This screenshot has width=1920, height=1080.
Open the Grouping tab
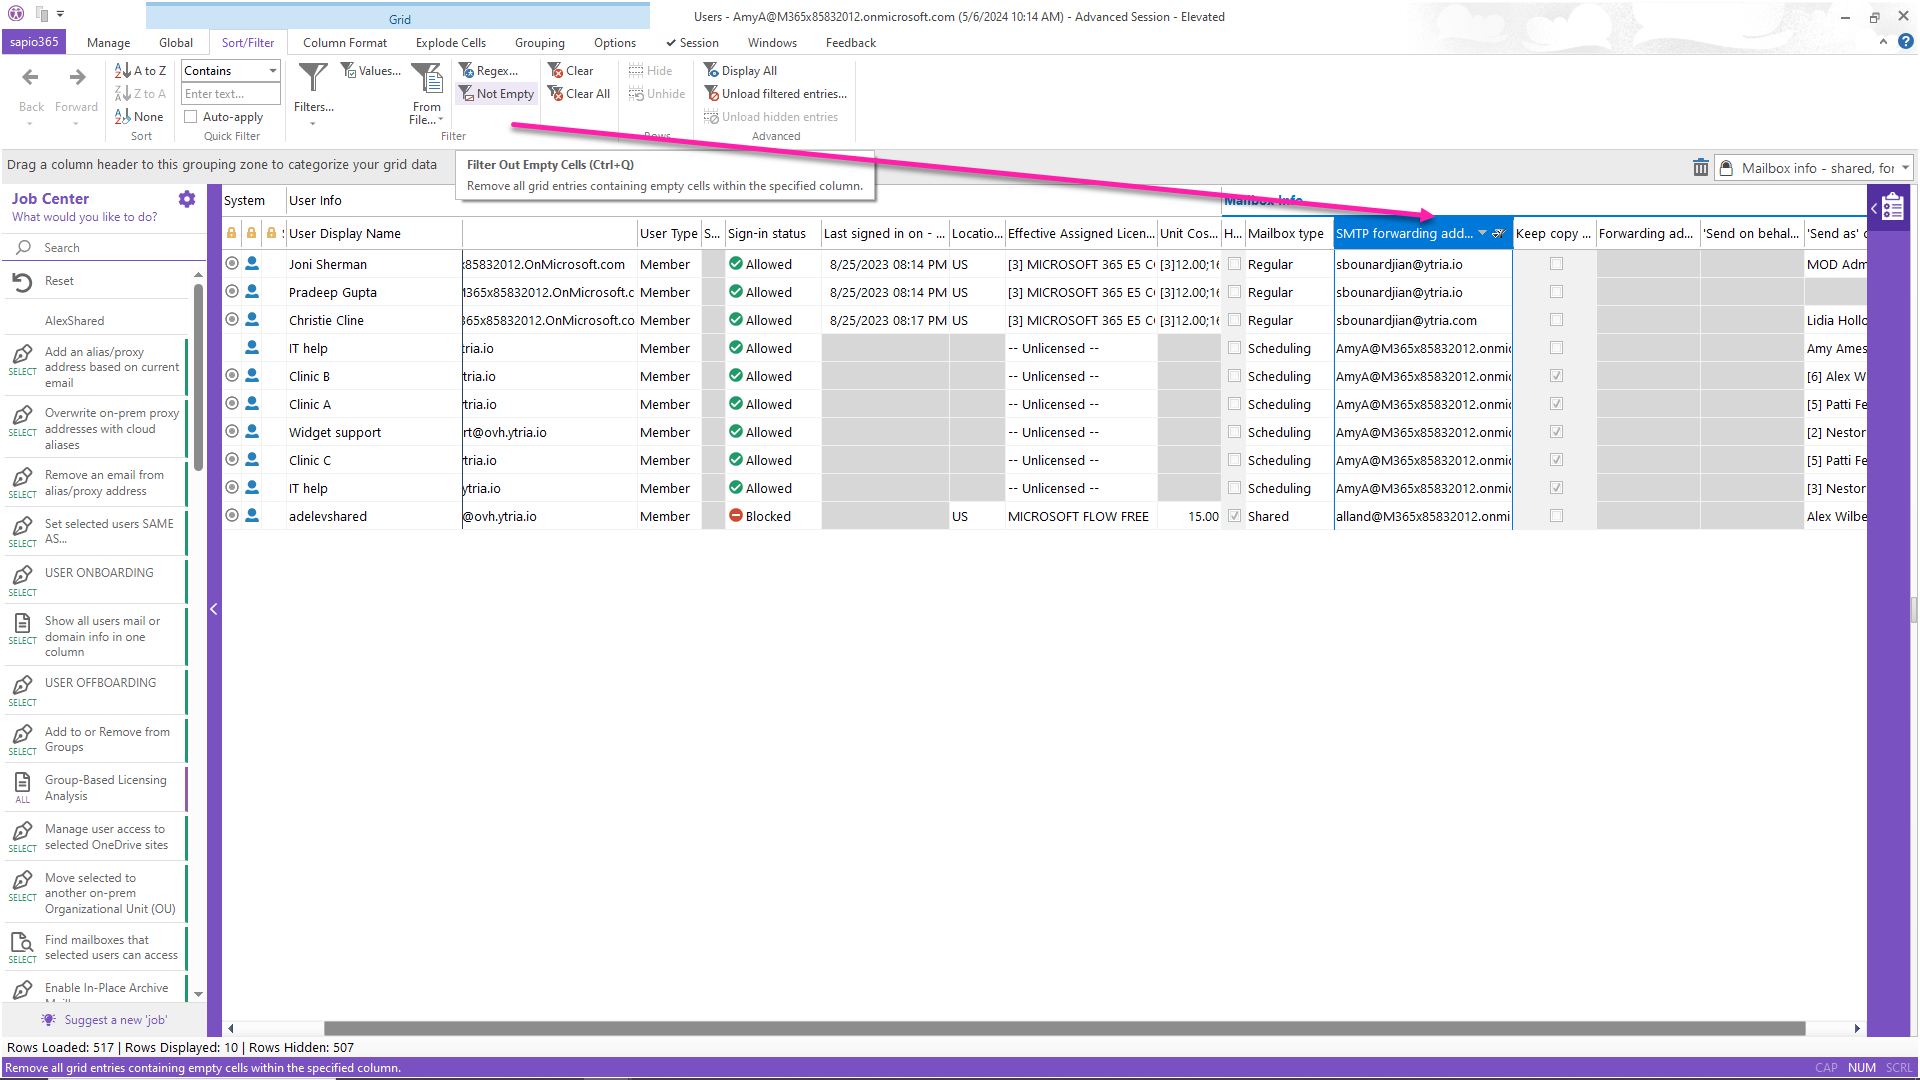540,43
